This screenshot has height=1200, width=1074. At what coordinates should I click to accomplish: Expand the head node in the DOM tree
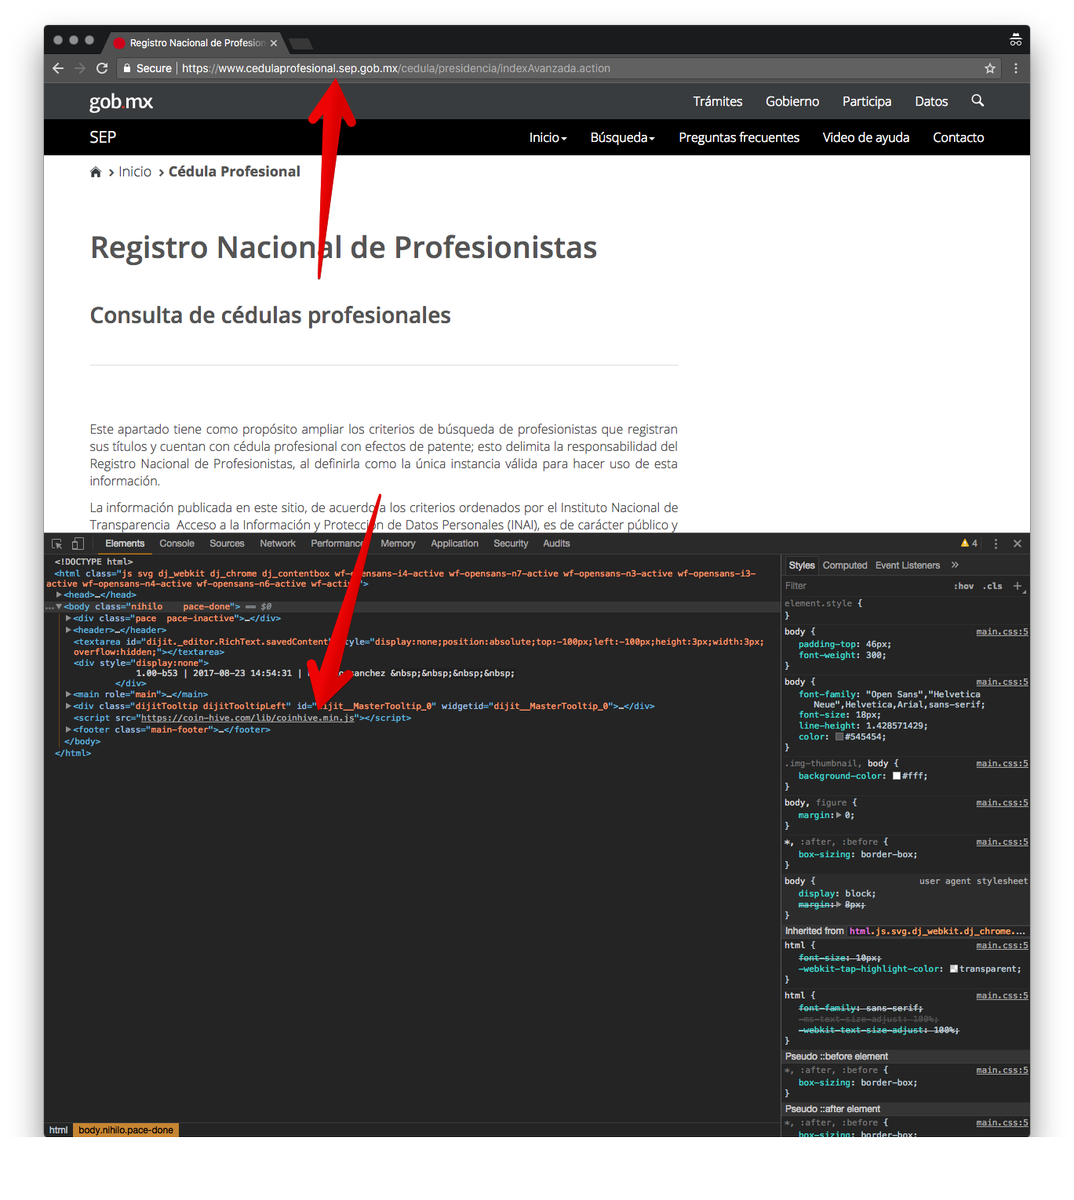click(x=59, y=595)
